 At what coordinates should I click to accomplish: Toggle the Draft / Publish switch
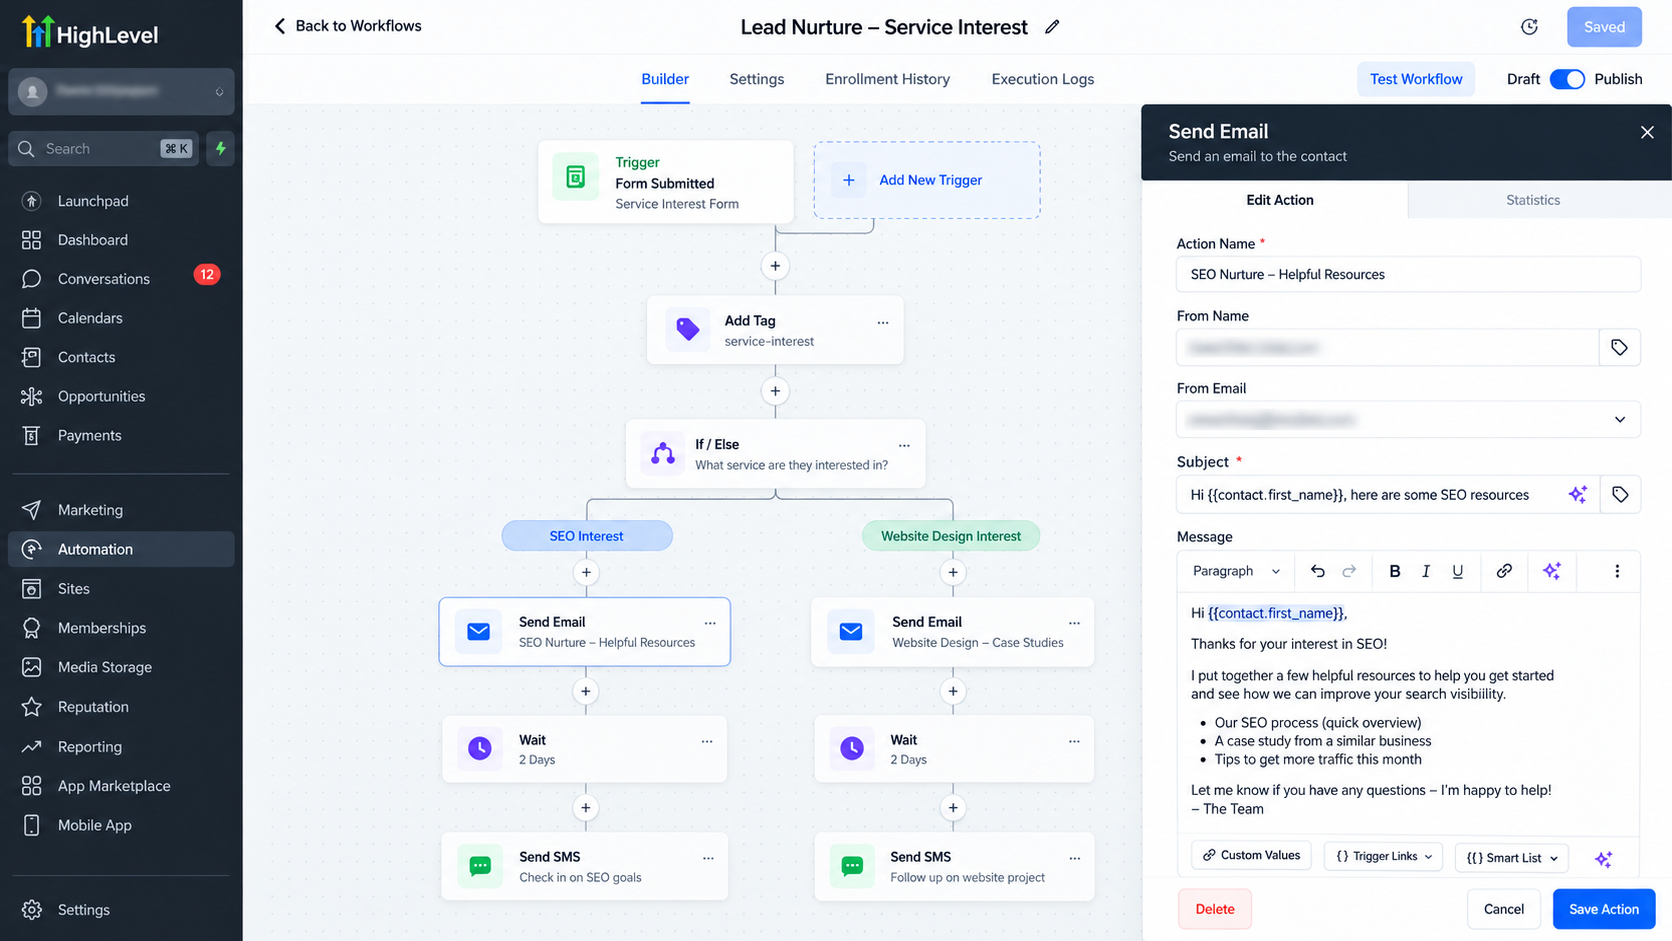[x=1567, y=79]
